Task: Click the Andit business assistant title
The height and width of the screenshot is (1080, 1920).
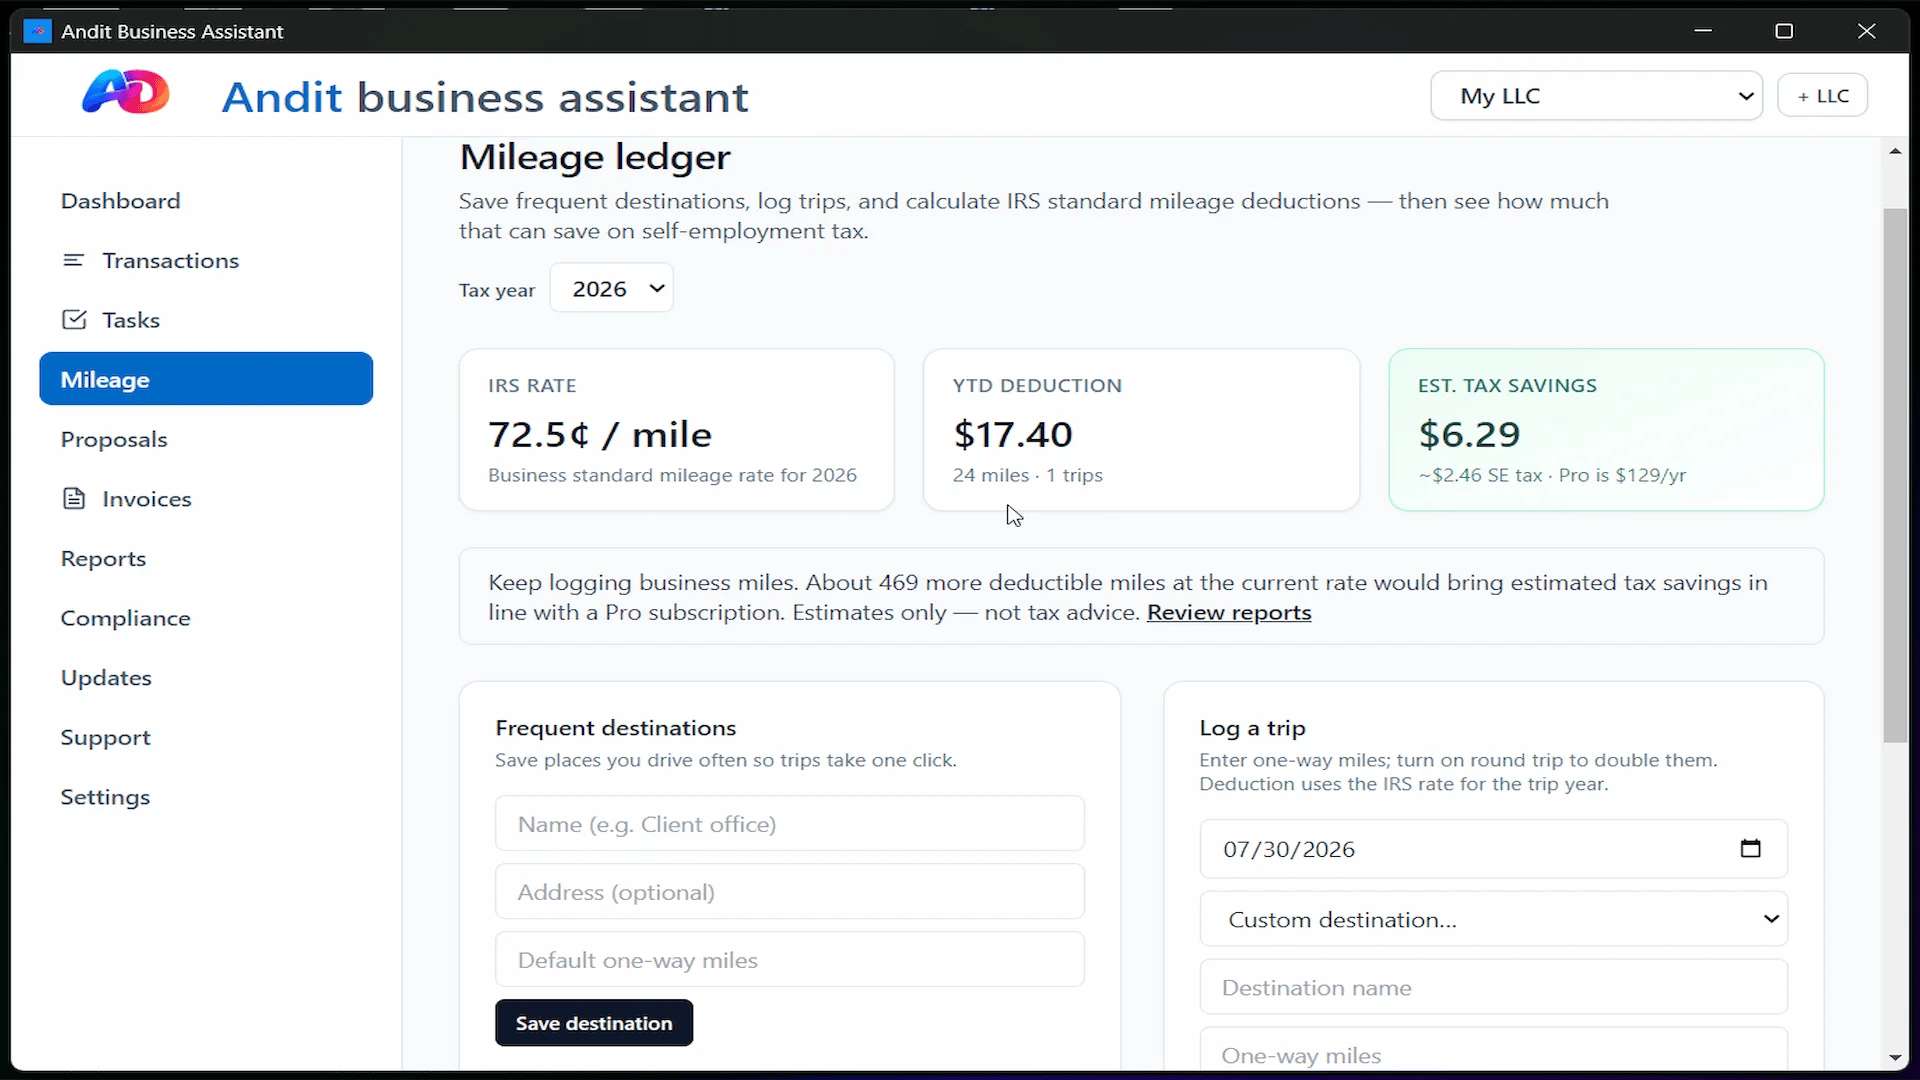Action: (485, 97)
